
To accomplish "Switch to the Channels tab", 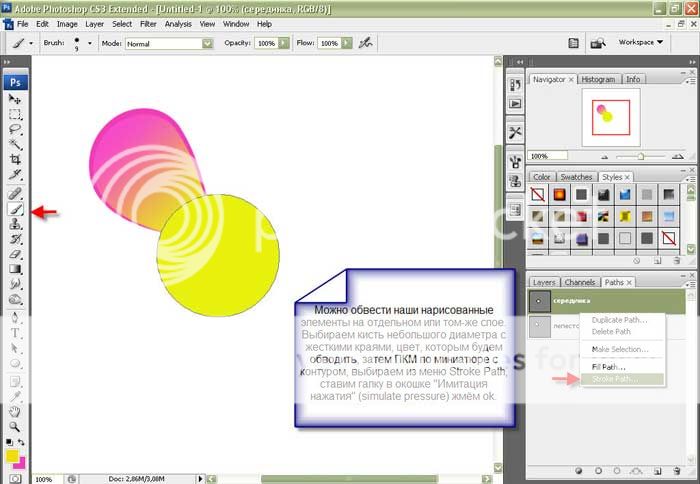I will 580,282.
